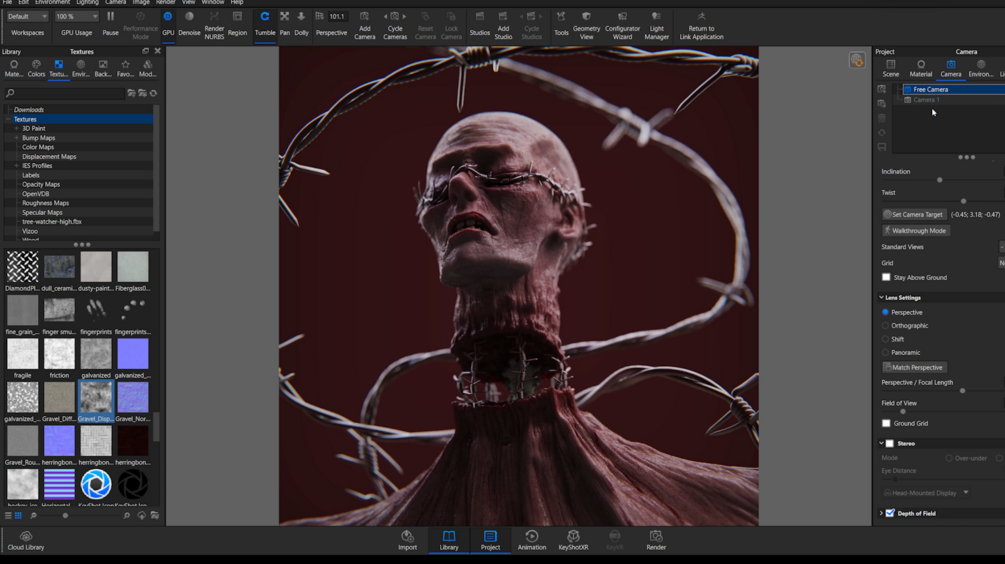Adjust the Inclination slider
Viewport: 1005px width, 564px height.
940,180
